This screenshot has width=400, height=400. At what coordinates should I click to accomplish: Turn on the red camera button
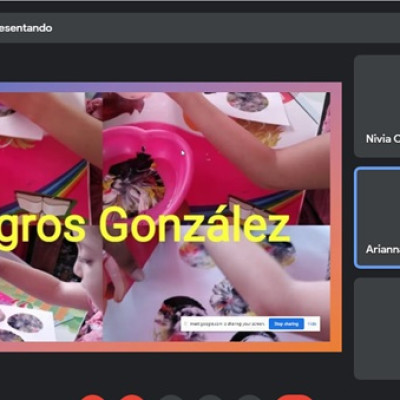click(132, 397)
